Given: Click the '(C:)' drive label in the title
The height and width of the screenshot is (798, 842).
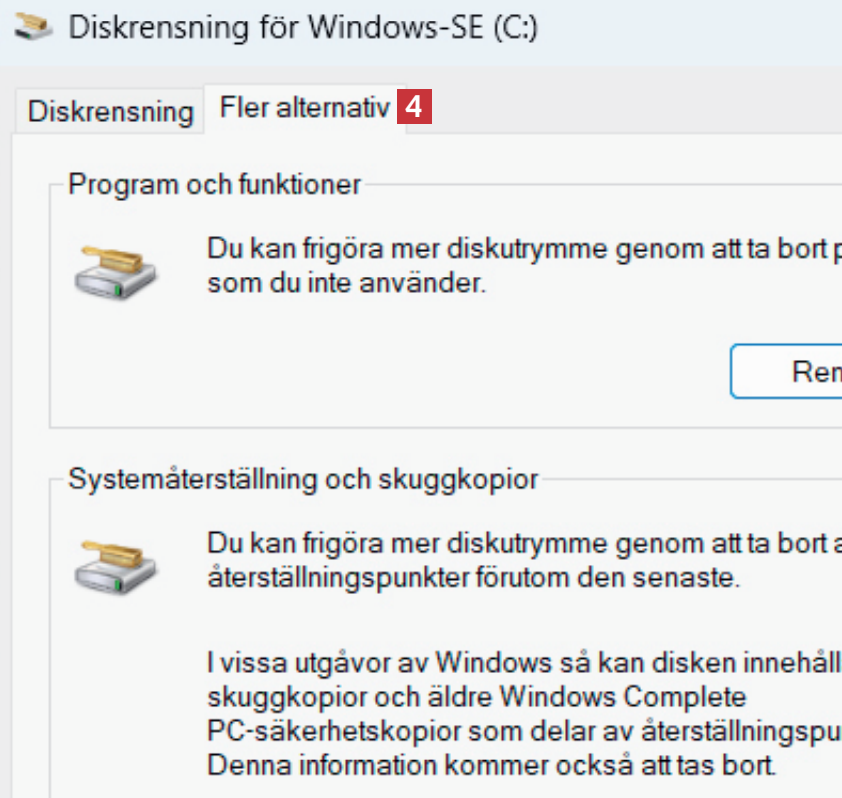Looking at the screenshot, I should [516, 27].
